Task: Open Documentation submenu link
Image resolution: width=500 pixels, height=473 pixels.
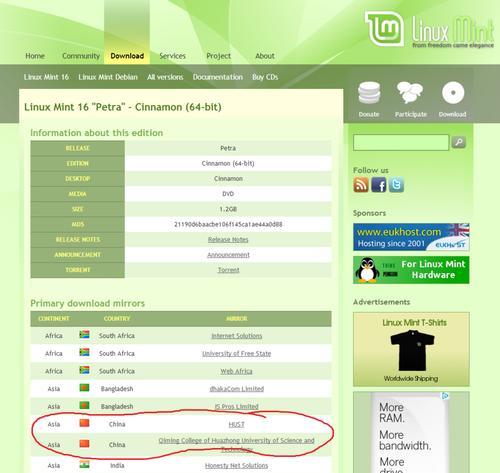Action: [x=218, y=77]
